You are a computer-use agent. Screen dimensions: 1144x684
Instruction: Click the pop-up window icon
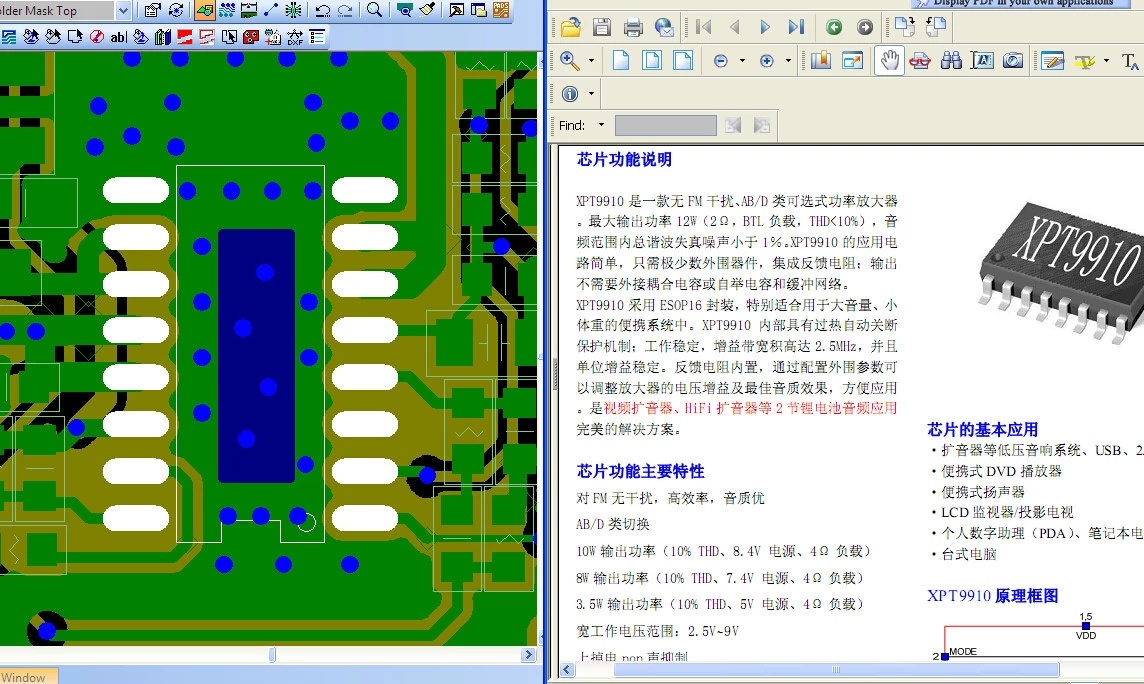coord(852,61)
